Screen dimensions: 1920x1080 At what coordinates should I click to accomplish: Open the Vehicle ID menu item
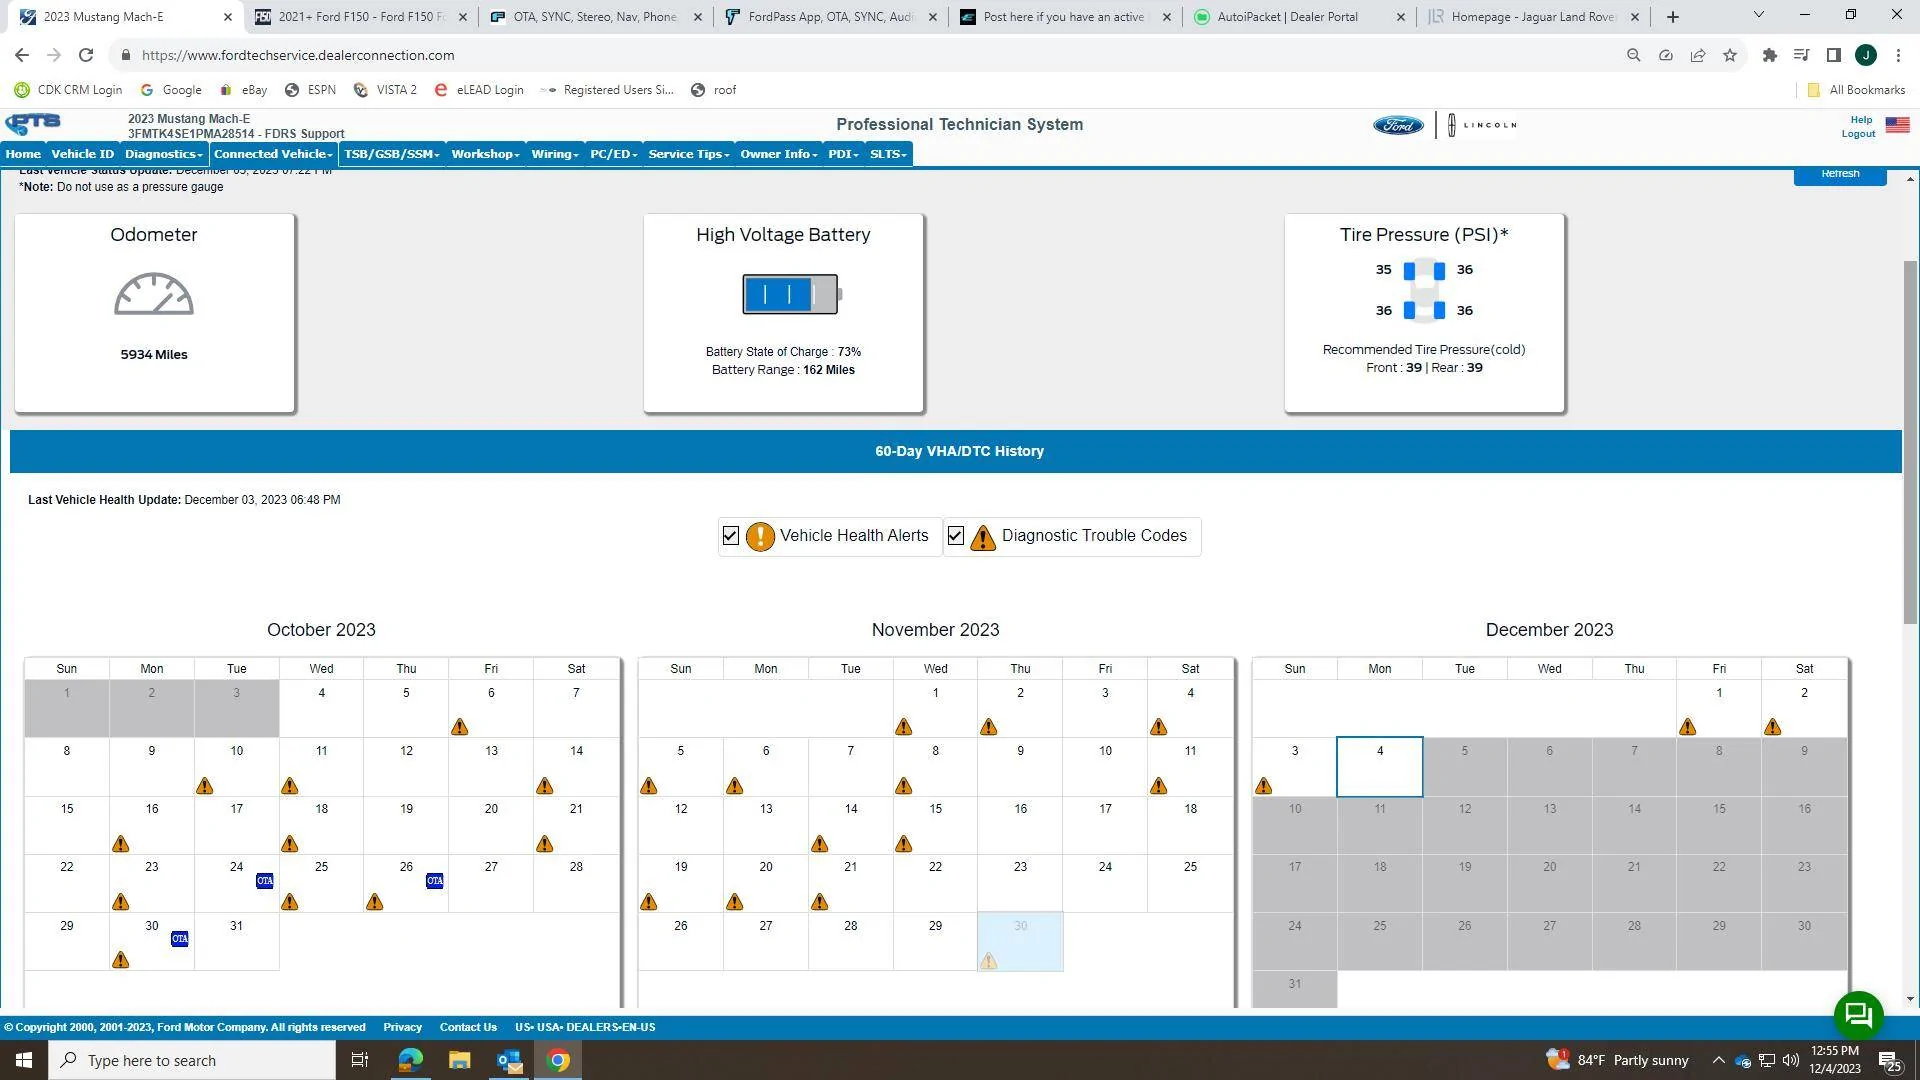coord(82,154)
